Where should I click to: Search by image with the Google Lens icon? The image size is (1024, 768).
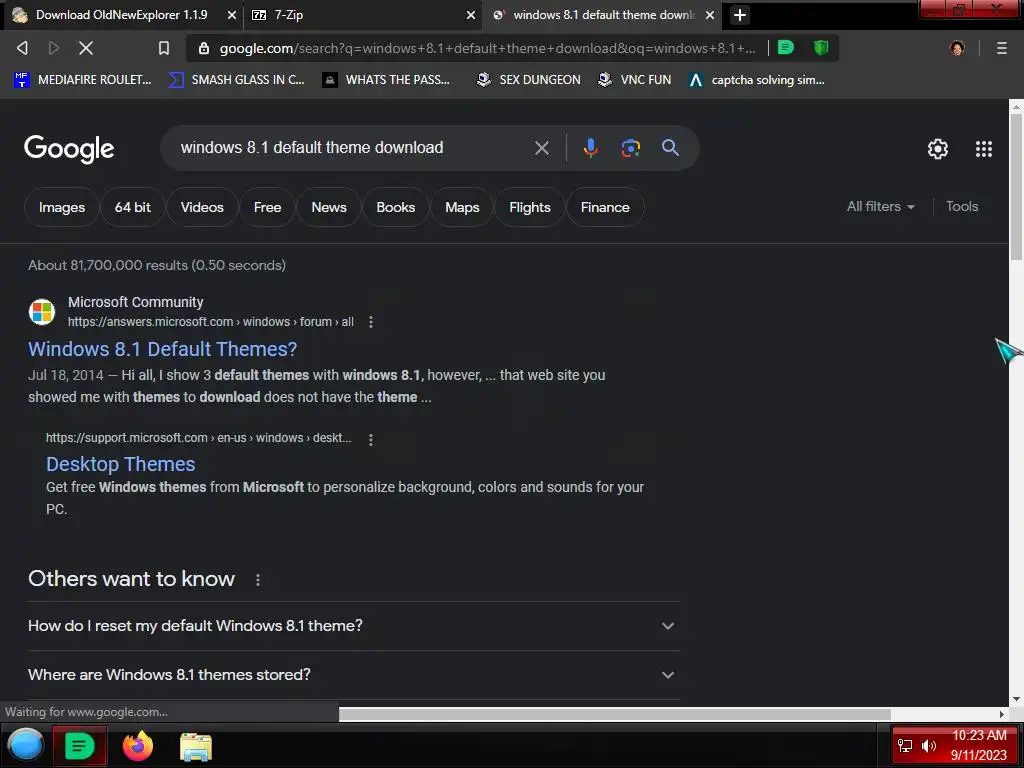630,148
